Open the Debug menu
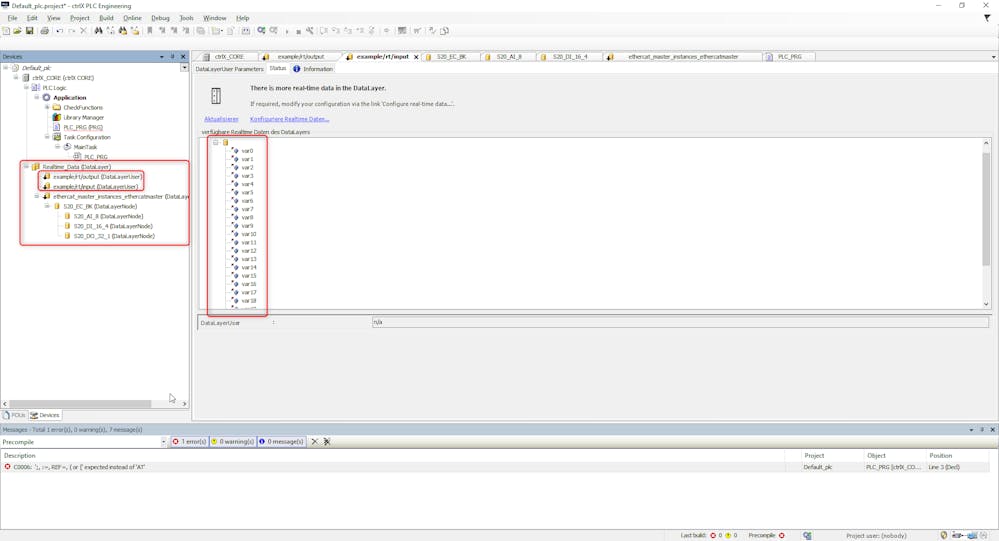 point(160,18)
